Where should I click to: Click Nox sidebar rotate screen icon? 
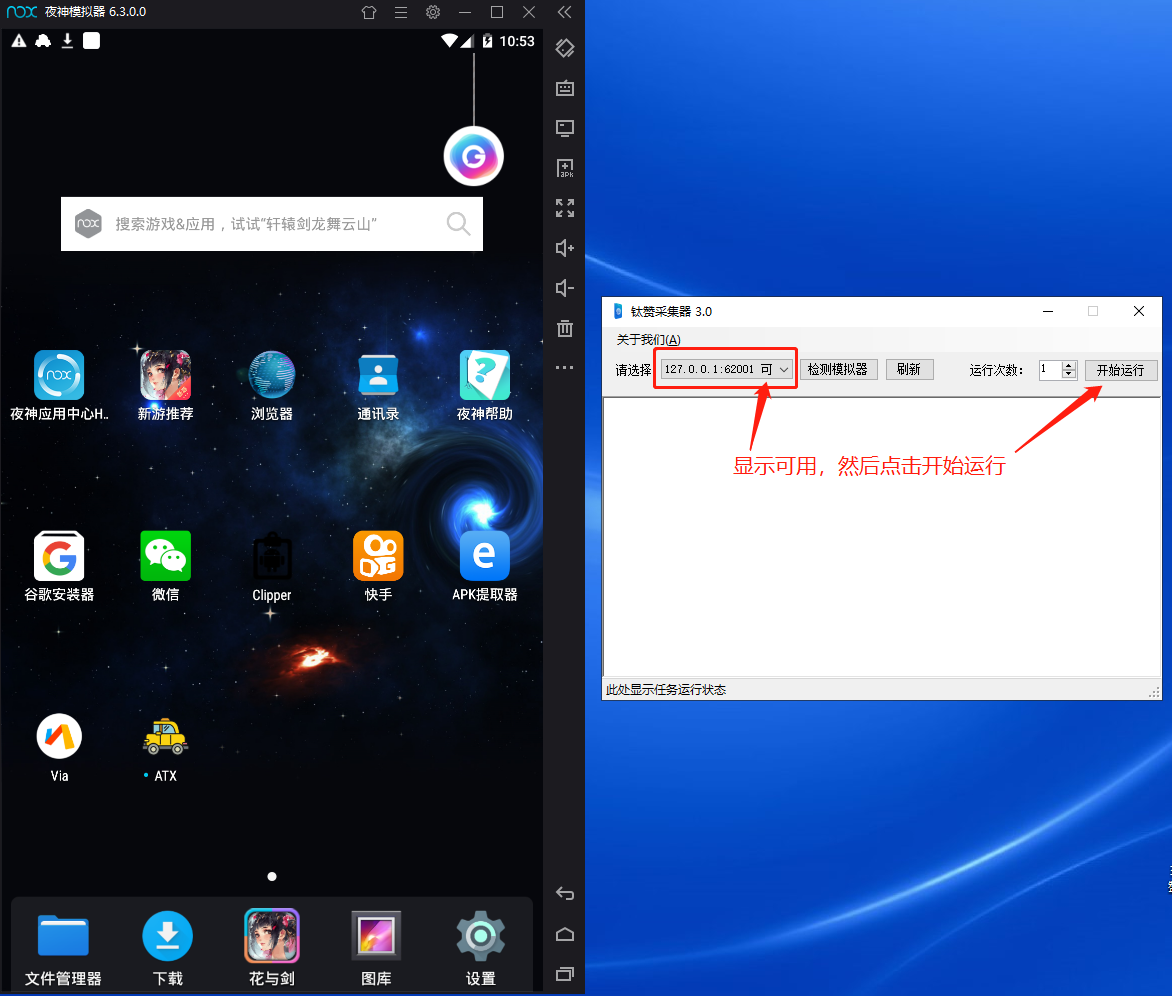[565, 48]
